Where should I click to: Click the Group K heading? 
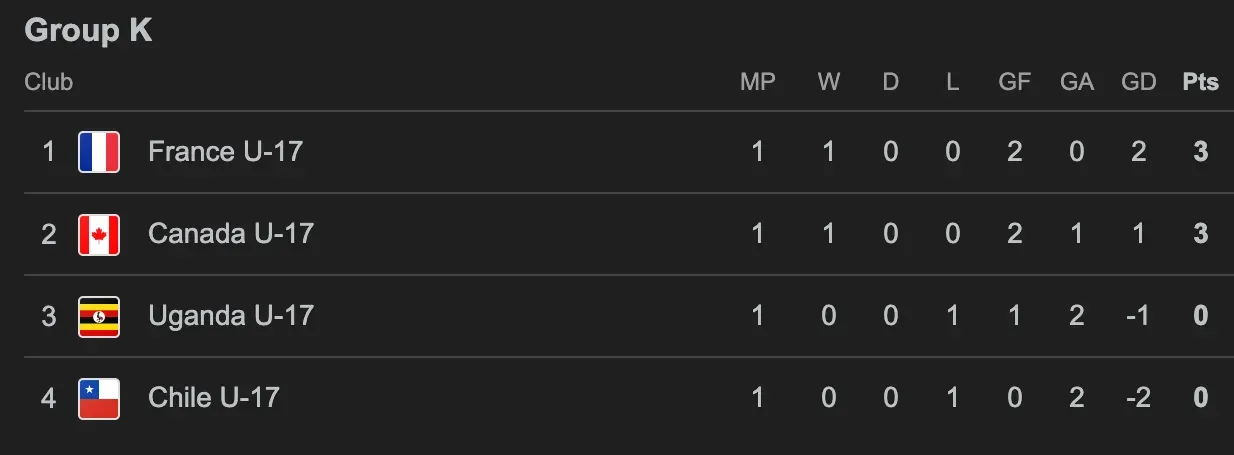coord(88,31)
